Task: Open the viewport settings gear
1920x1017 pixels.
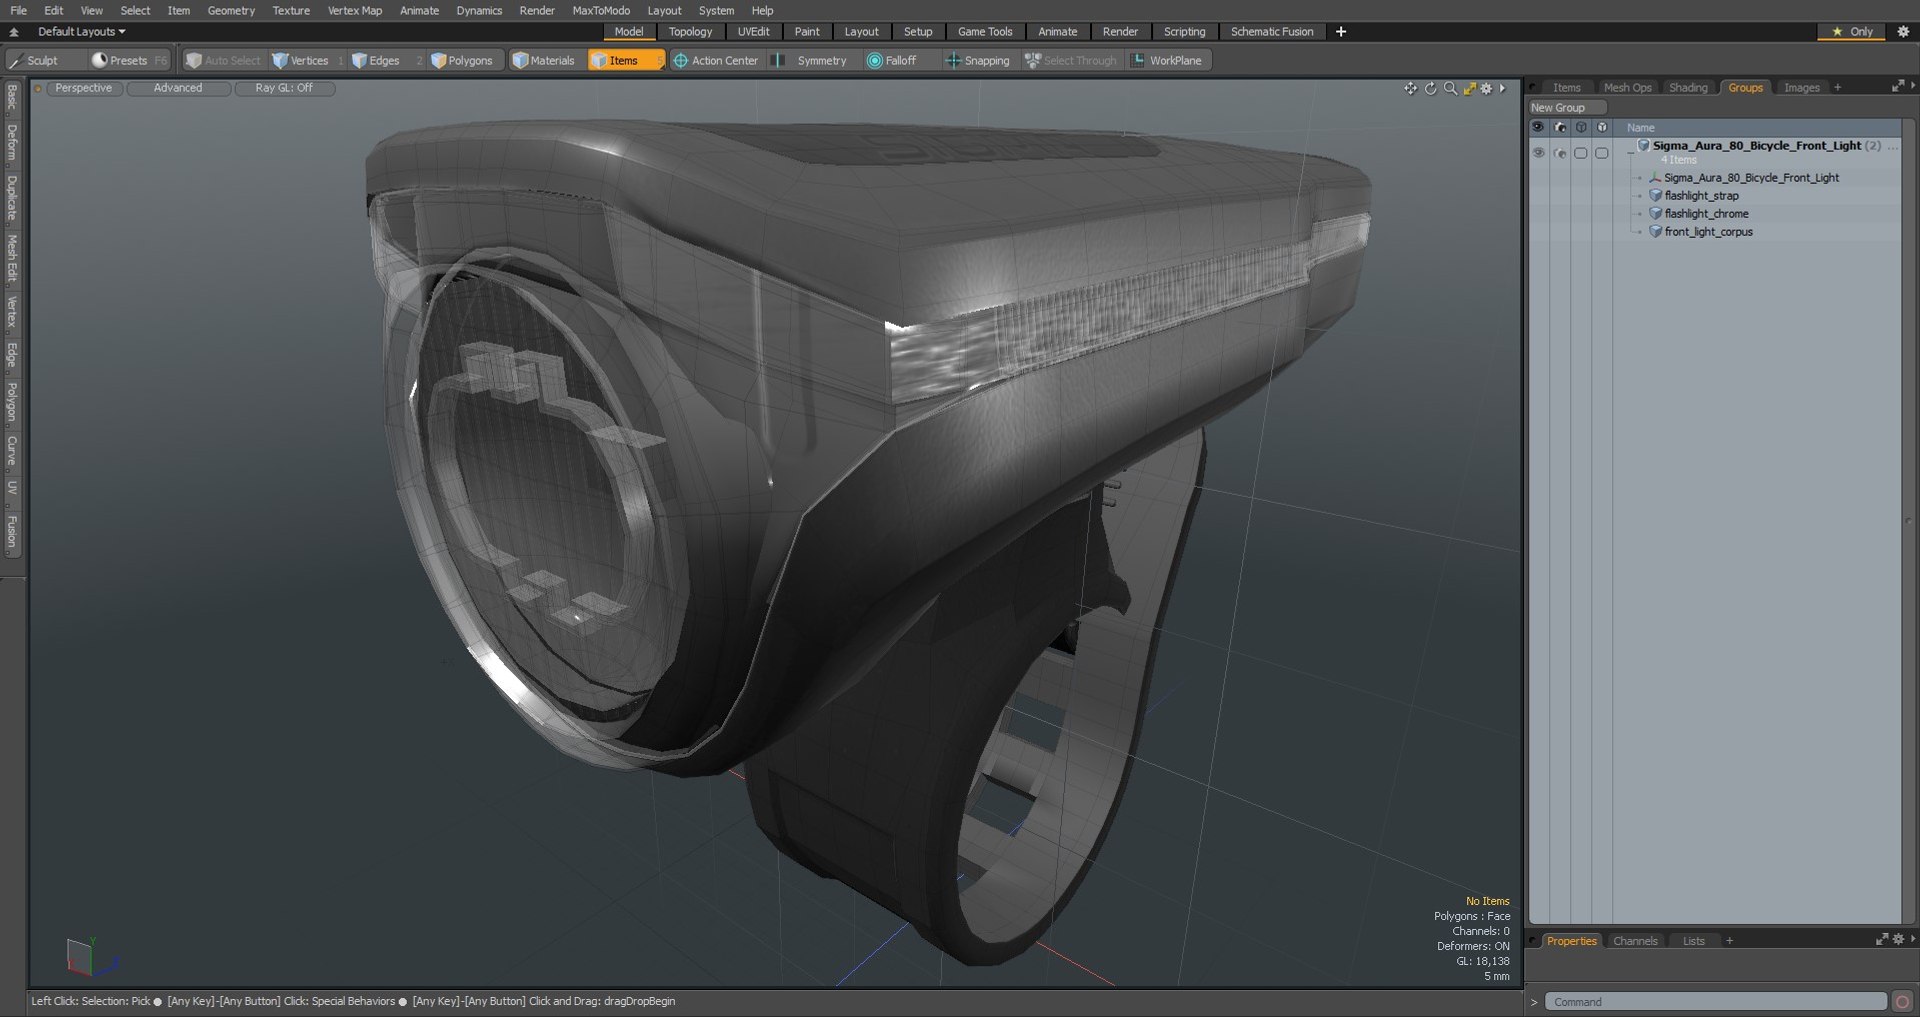Action: (1487, 88)
